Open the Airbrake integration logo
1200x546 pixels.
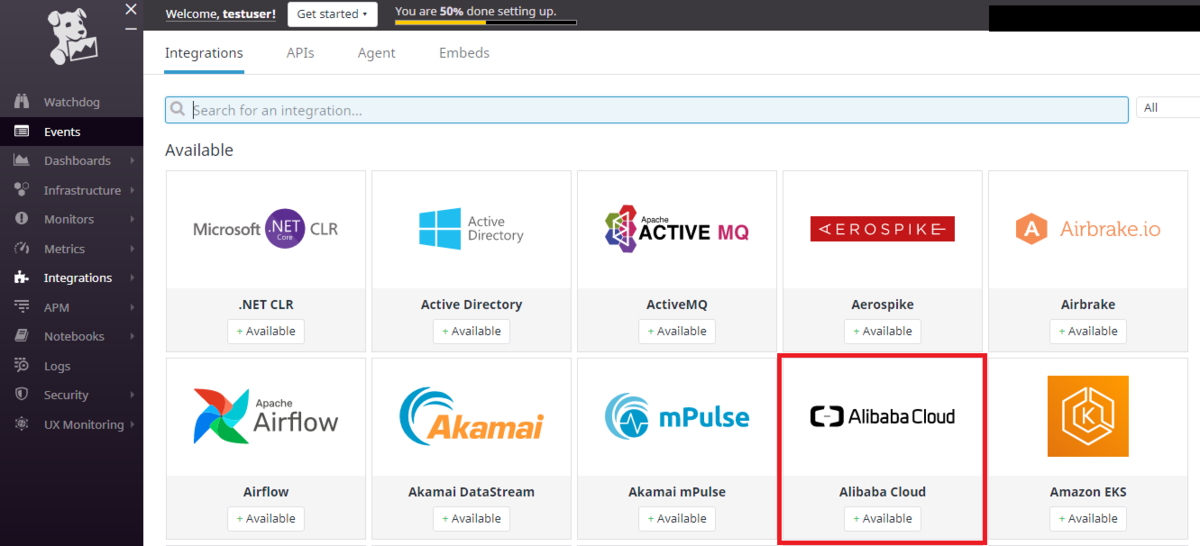pos(1088,229)
